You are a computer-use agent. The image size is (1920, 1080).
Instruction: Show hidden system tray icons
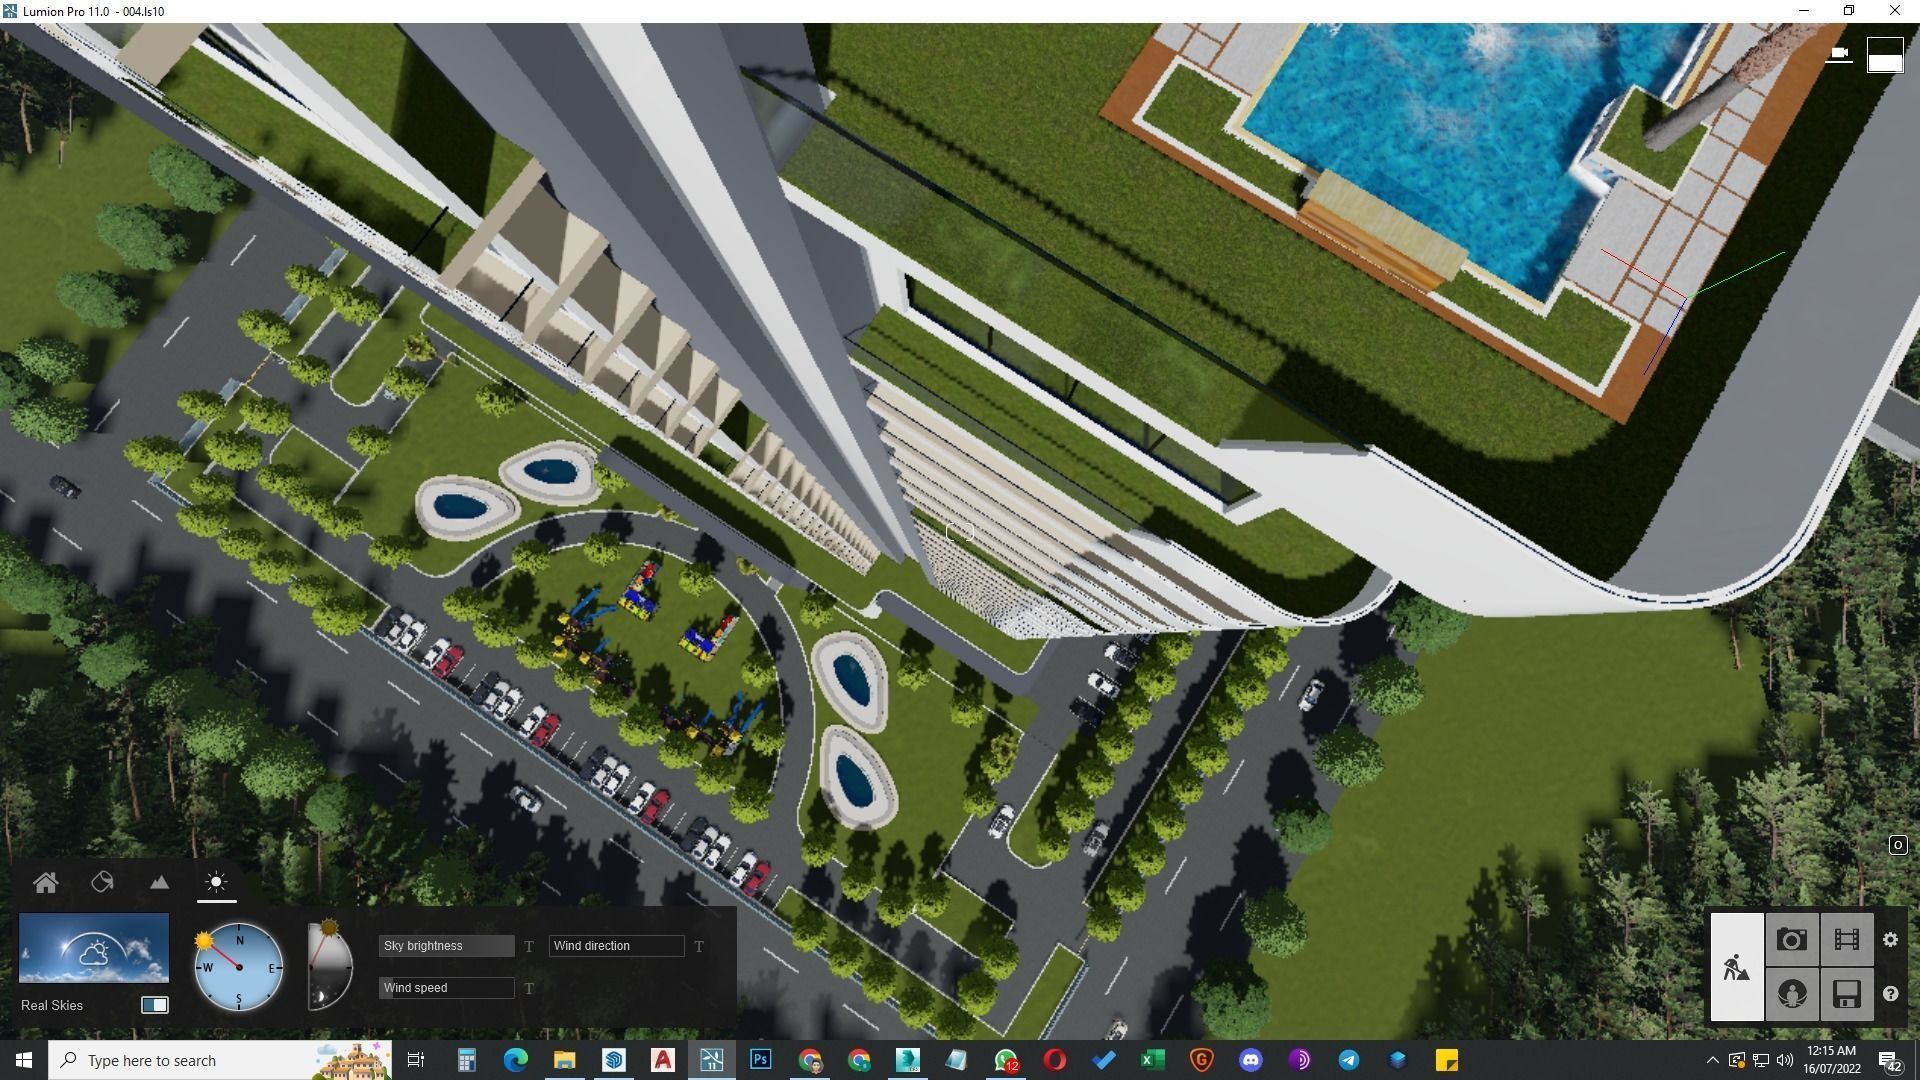(x=1712, y=1060)
